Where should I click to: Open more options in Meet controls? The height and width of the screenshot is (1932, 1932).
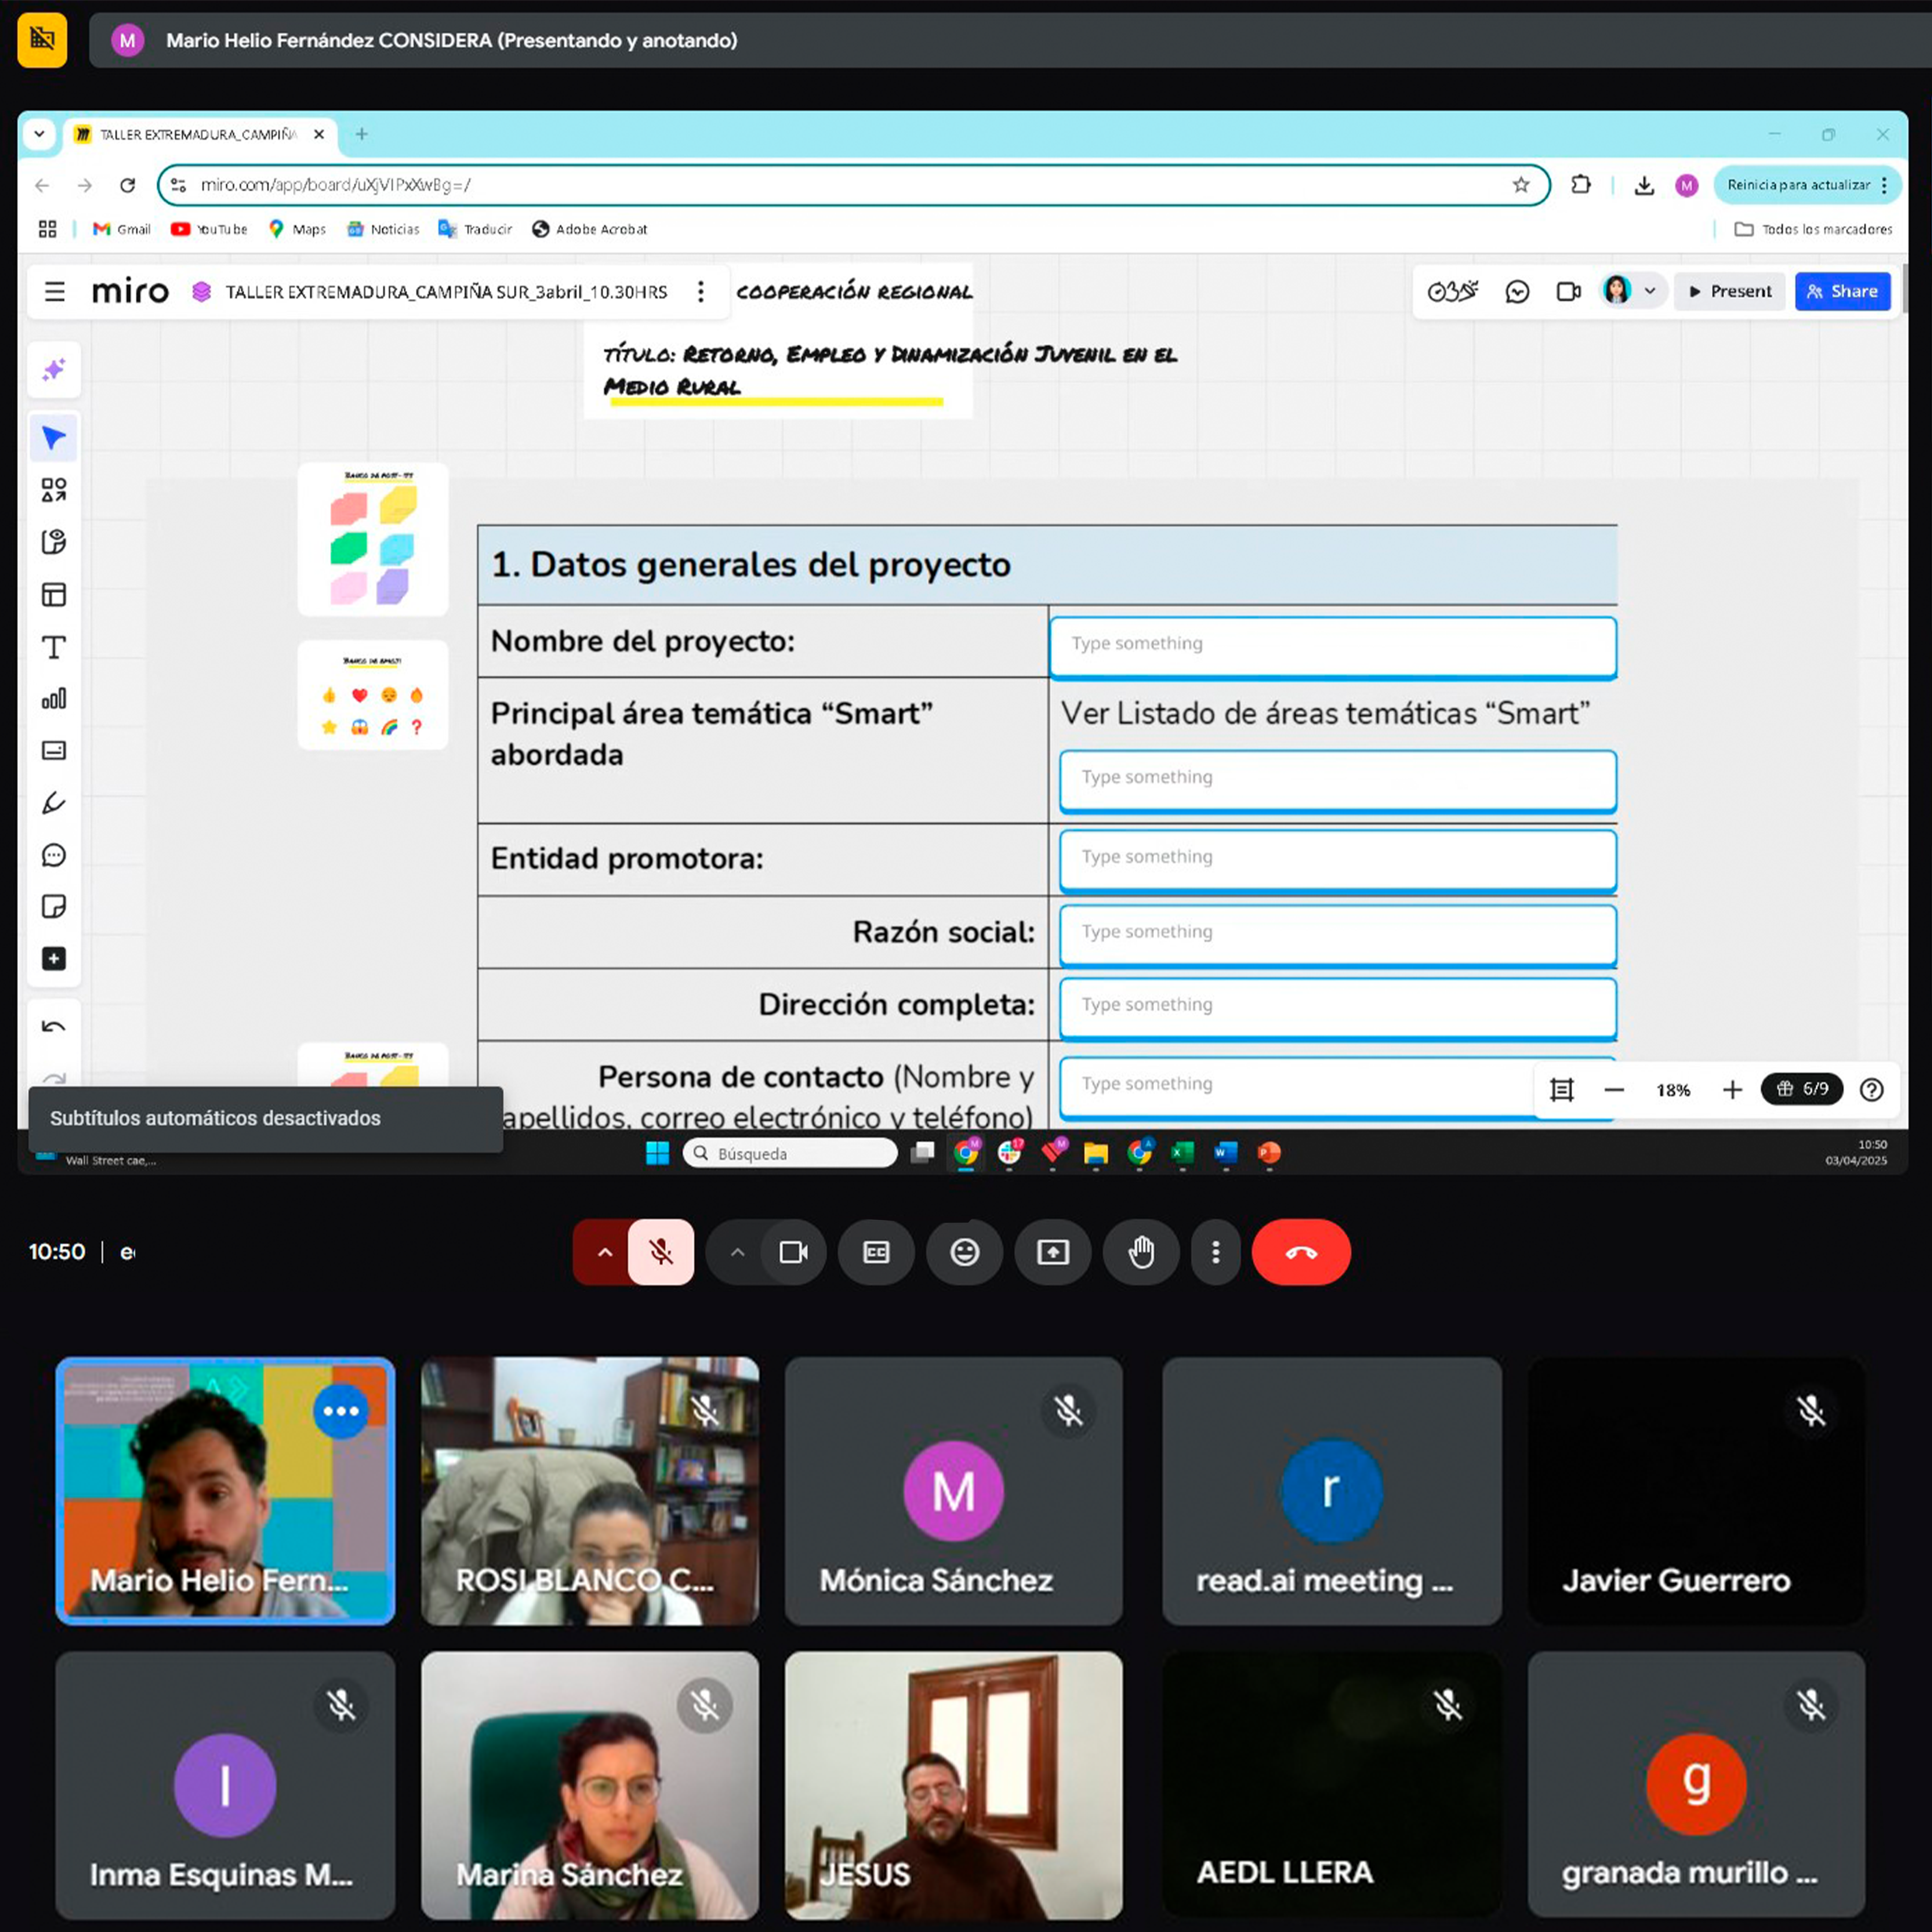pos(1216,1252)
